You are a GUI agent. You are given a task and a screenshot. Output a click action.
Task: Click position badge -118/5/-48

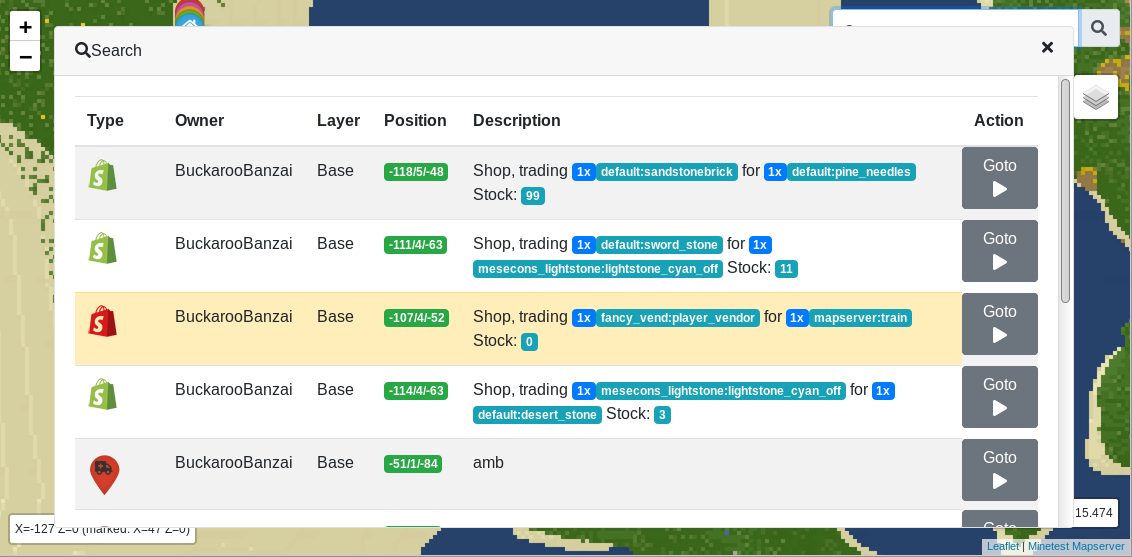(x=416, y=172)
